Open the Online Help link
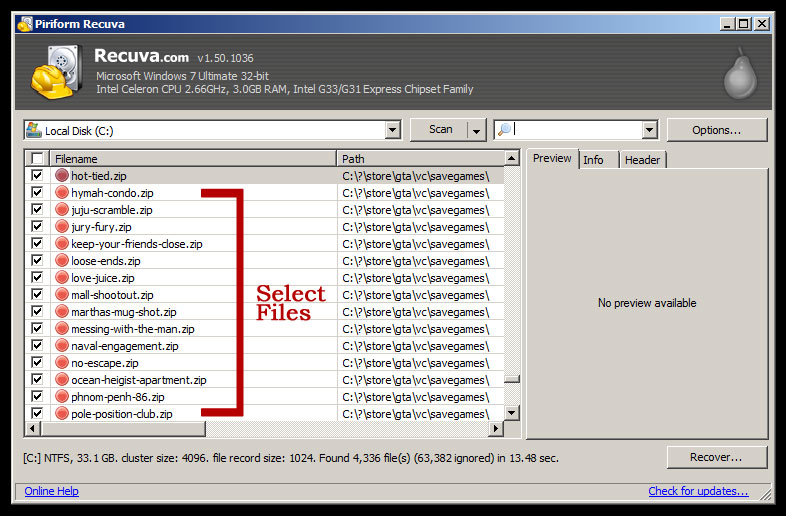Screen dimensions: 786x516 tap(52, 491)
